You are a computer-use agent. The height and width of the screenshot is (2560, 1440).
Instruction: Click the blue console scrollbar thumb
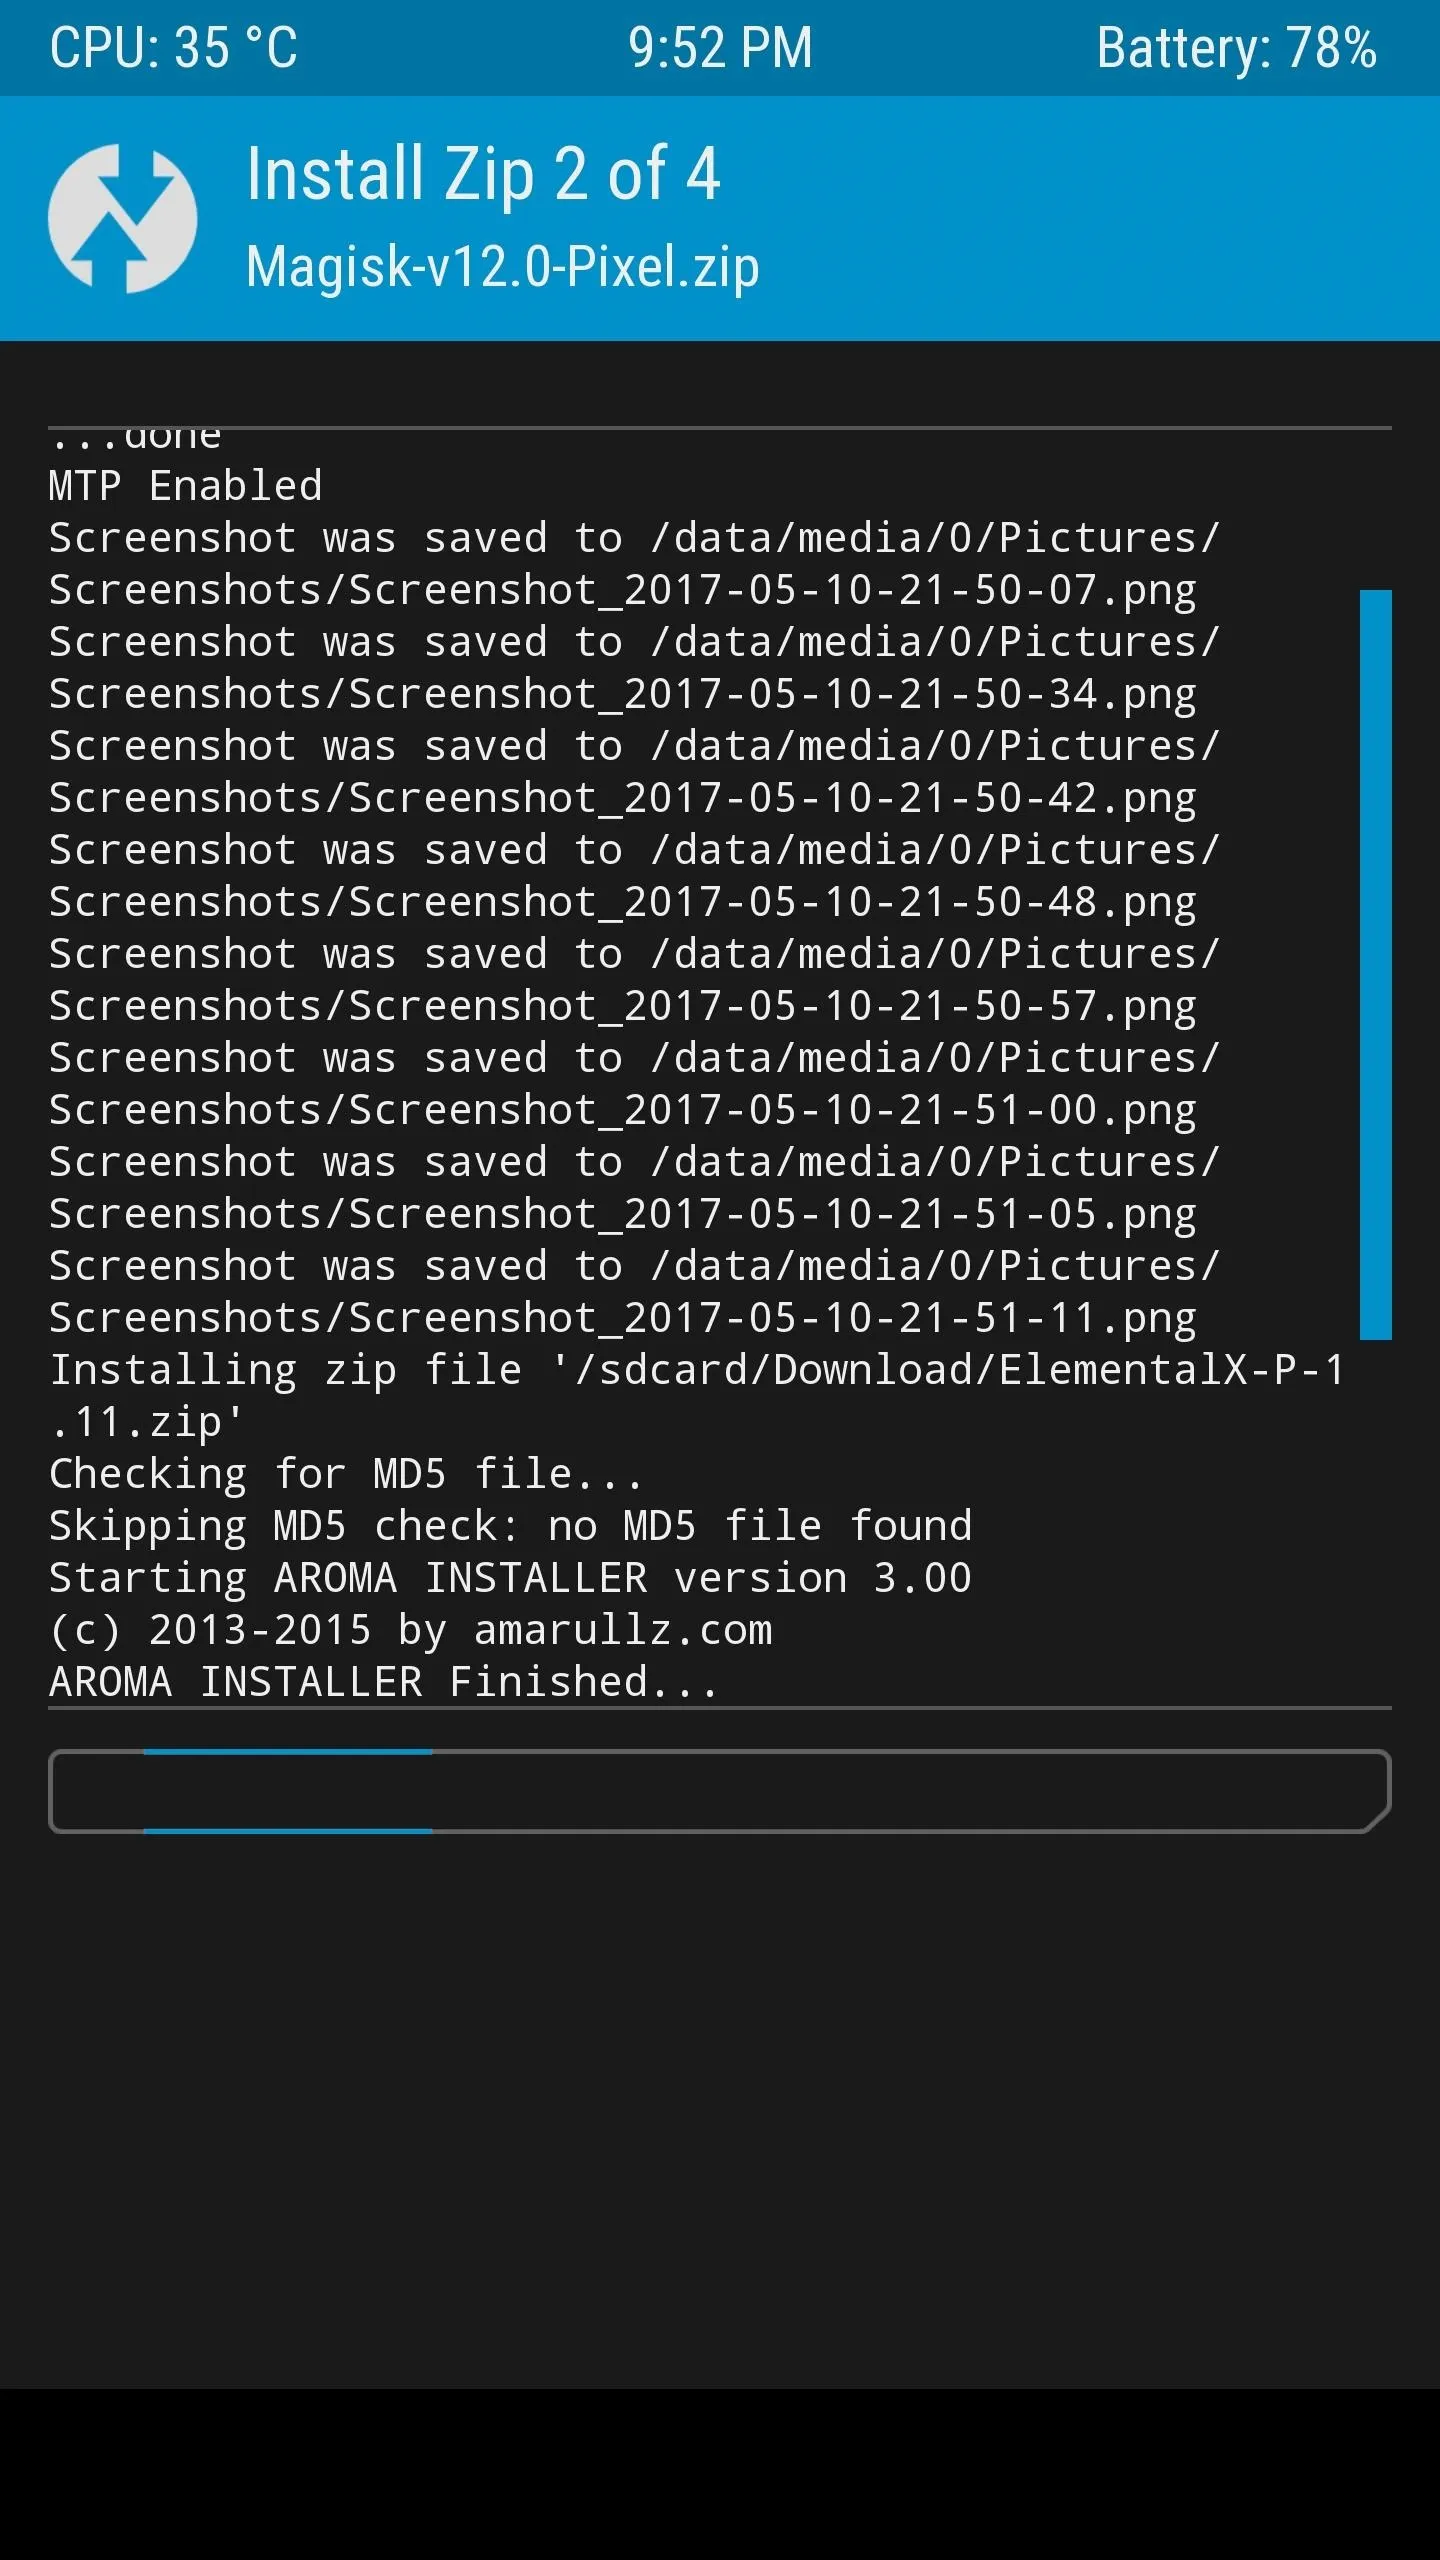pos(1376,964)
